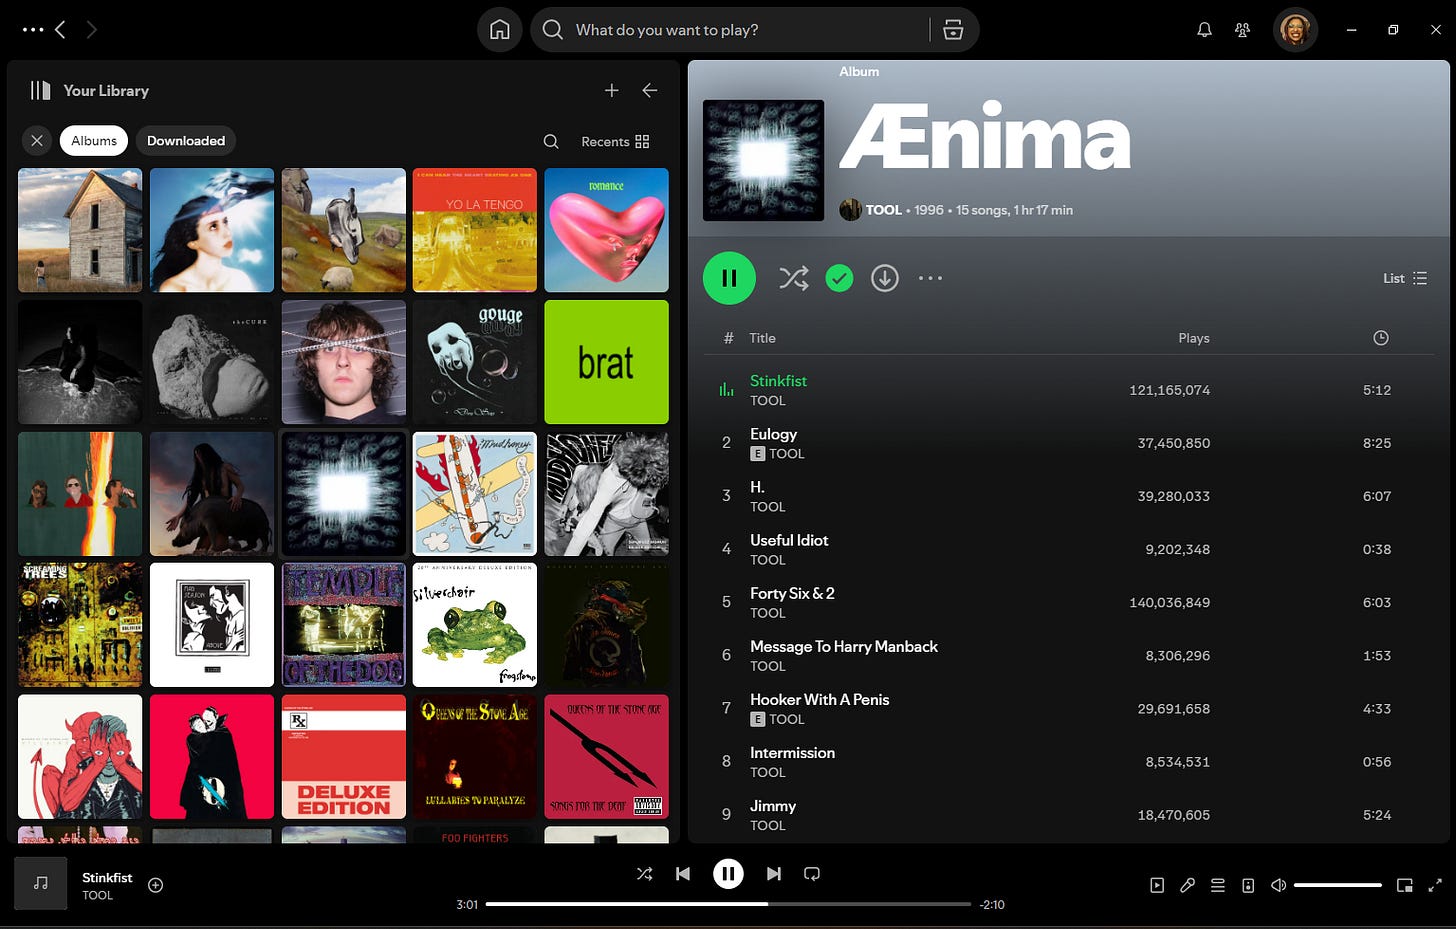
Task: Sort tracks by the Title column header
Action: [x=763, y=338]
